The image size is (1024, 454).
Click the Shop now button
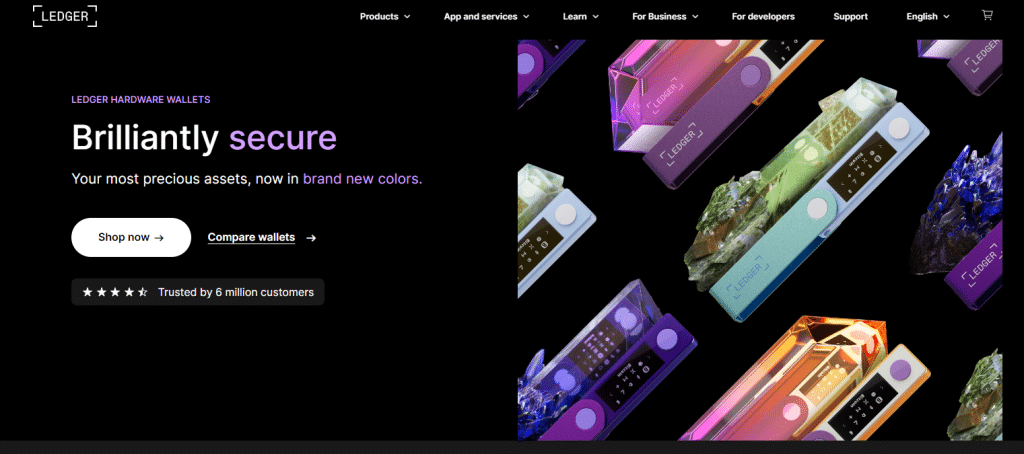tap(131, 237)
